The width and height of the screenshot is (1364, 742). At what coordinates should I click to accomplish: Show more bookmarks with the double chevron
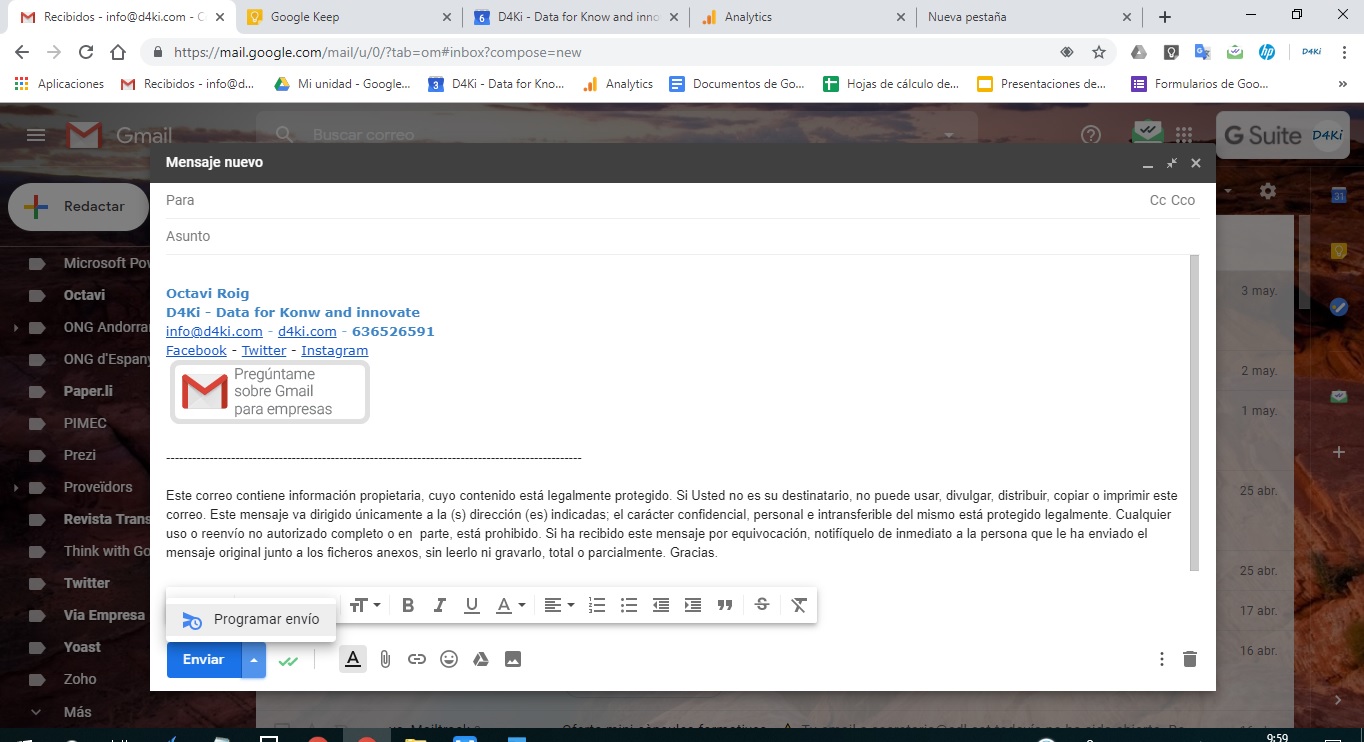tap(1343, 84)
